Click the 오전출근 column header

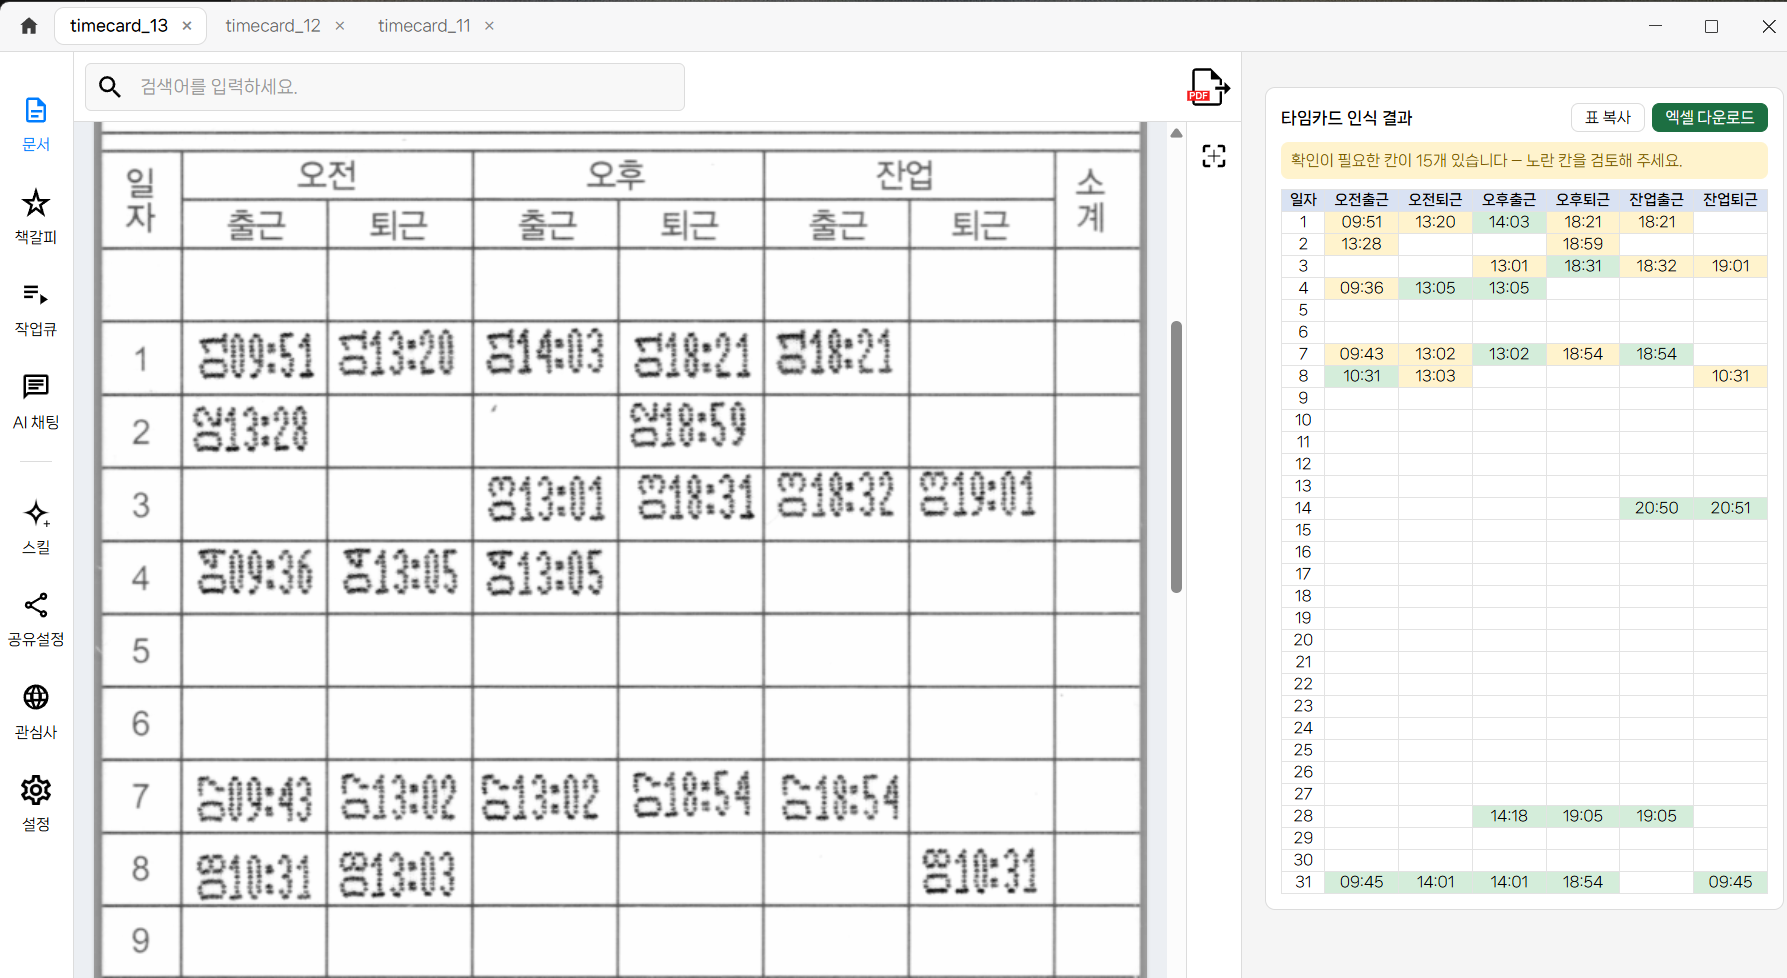pyautogui.click(x=1362, y=200)
